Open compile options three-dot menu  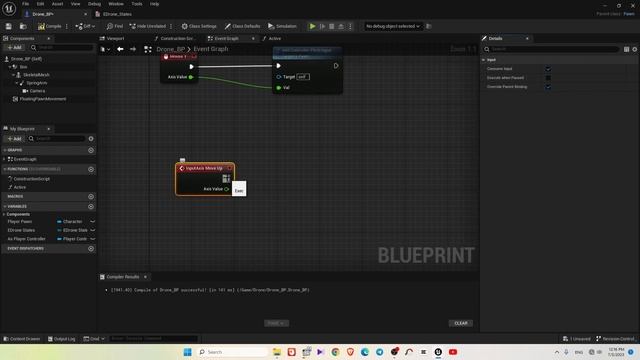[67, 26]
